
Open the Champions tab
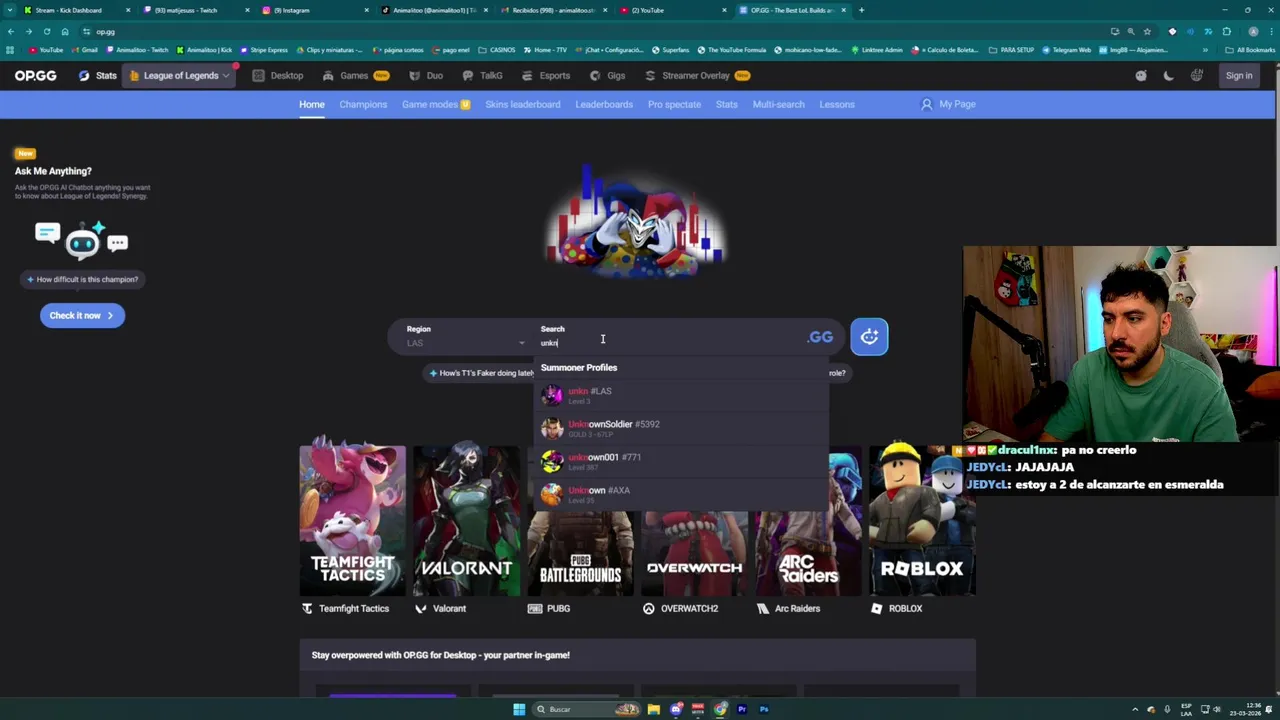click(363, 104)
